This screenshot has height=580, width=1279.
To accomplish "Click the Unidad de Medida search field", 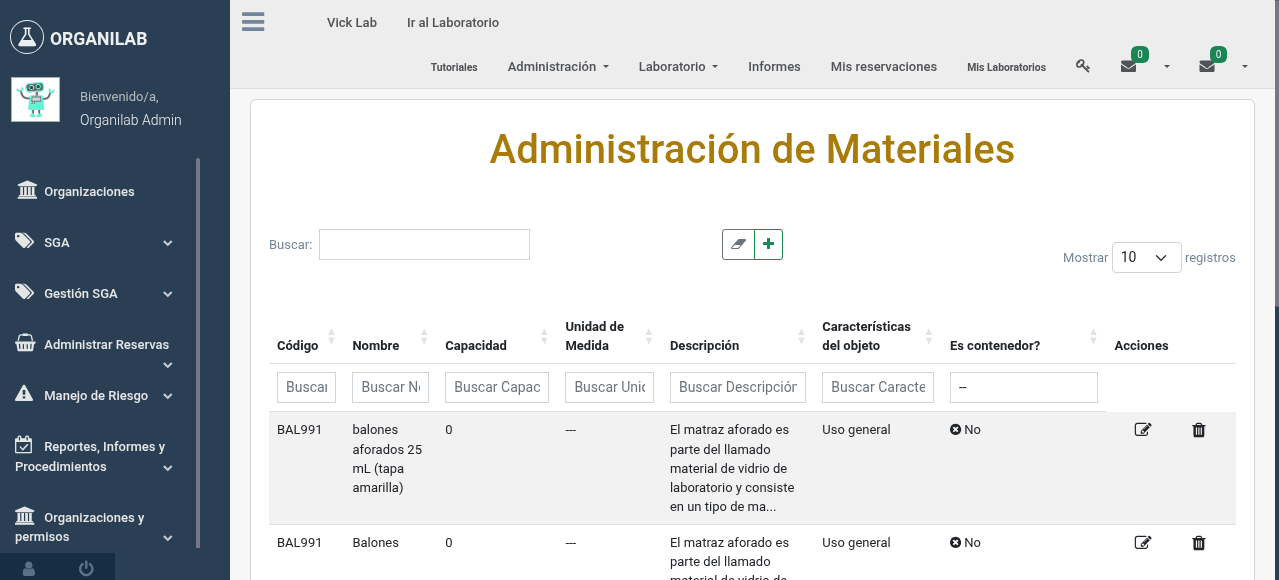I will pyautogui.click(x=609, y=387).
